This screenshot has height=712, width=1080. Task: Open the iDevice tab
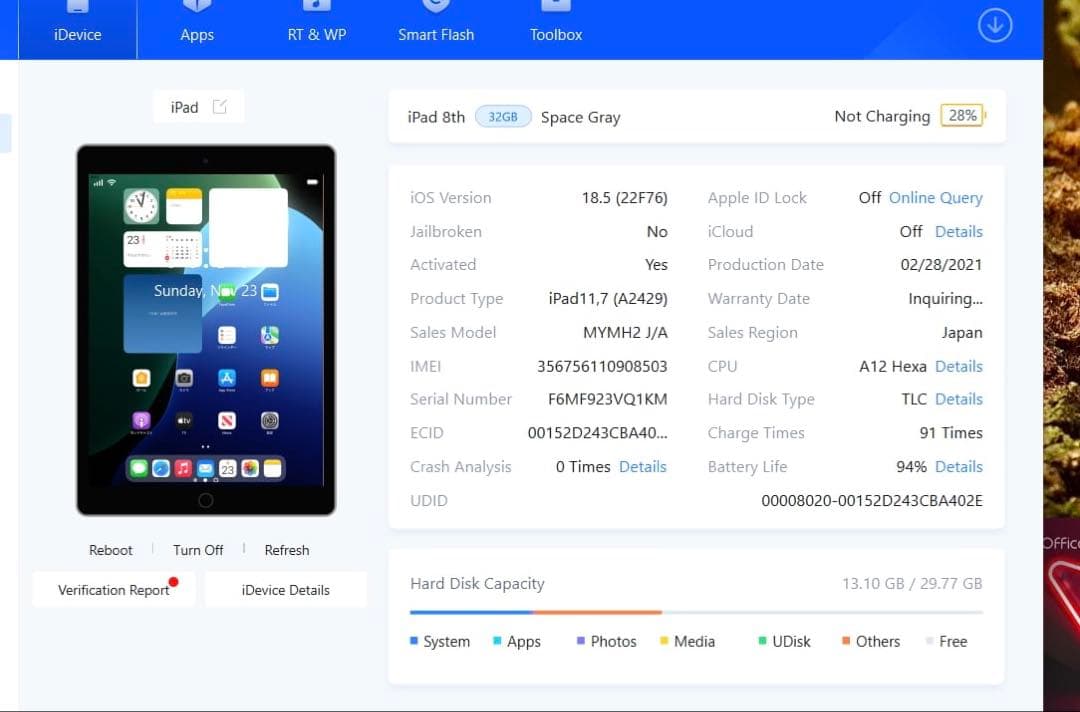pyautogui.click(x=77, y=29)
